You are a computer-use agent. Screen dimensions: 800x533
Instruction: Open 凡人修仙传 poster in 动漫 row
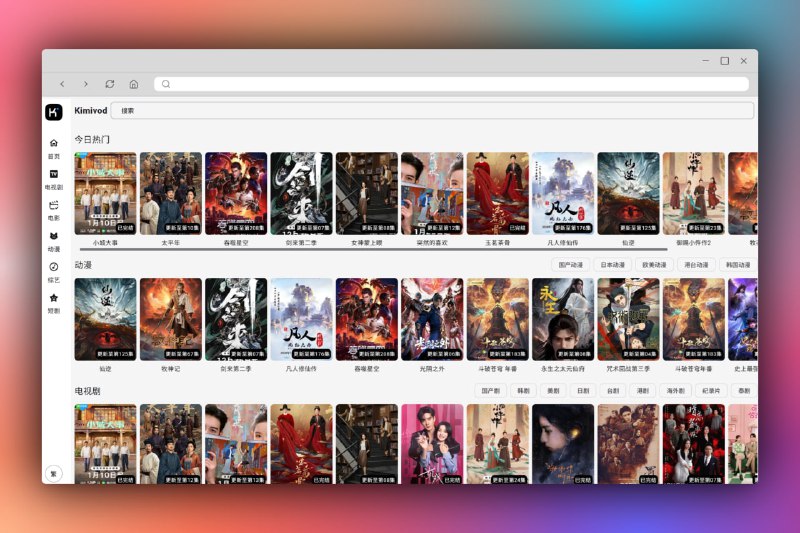(x=302, y=319)
